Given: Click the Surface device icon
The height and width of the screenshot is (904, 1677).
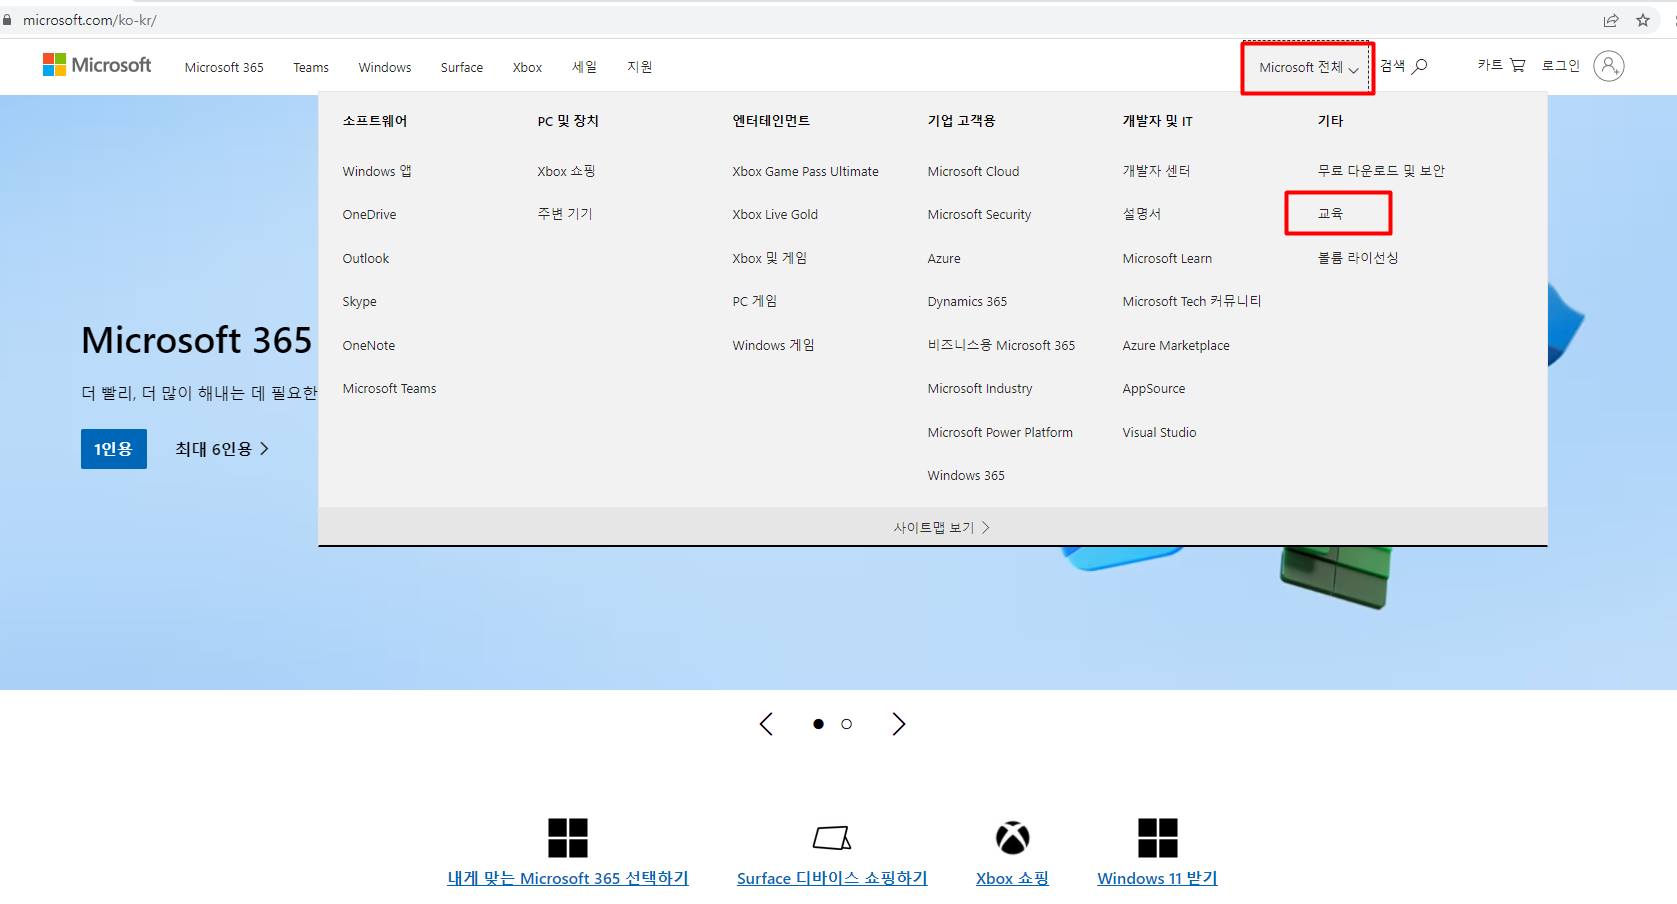Looking at the screenshot, I should point(832,838).
